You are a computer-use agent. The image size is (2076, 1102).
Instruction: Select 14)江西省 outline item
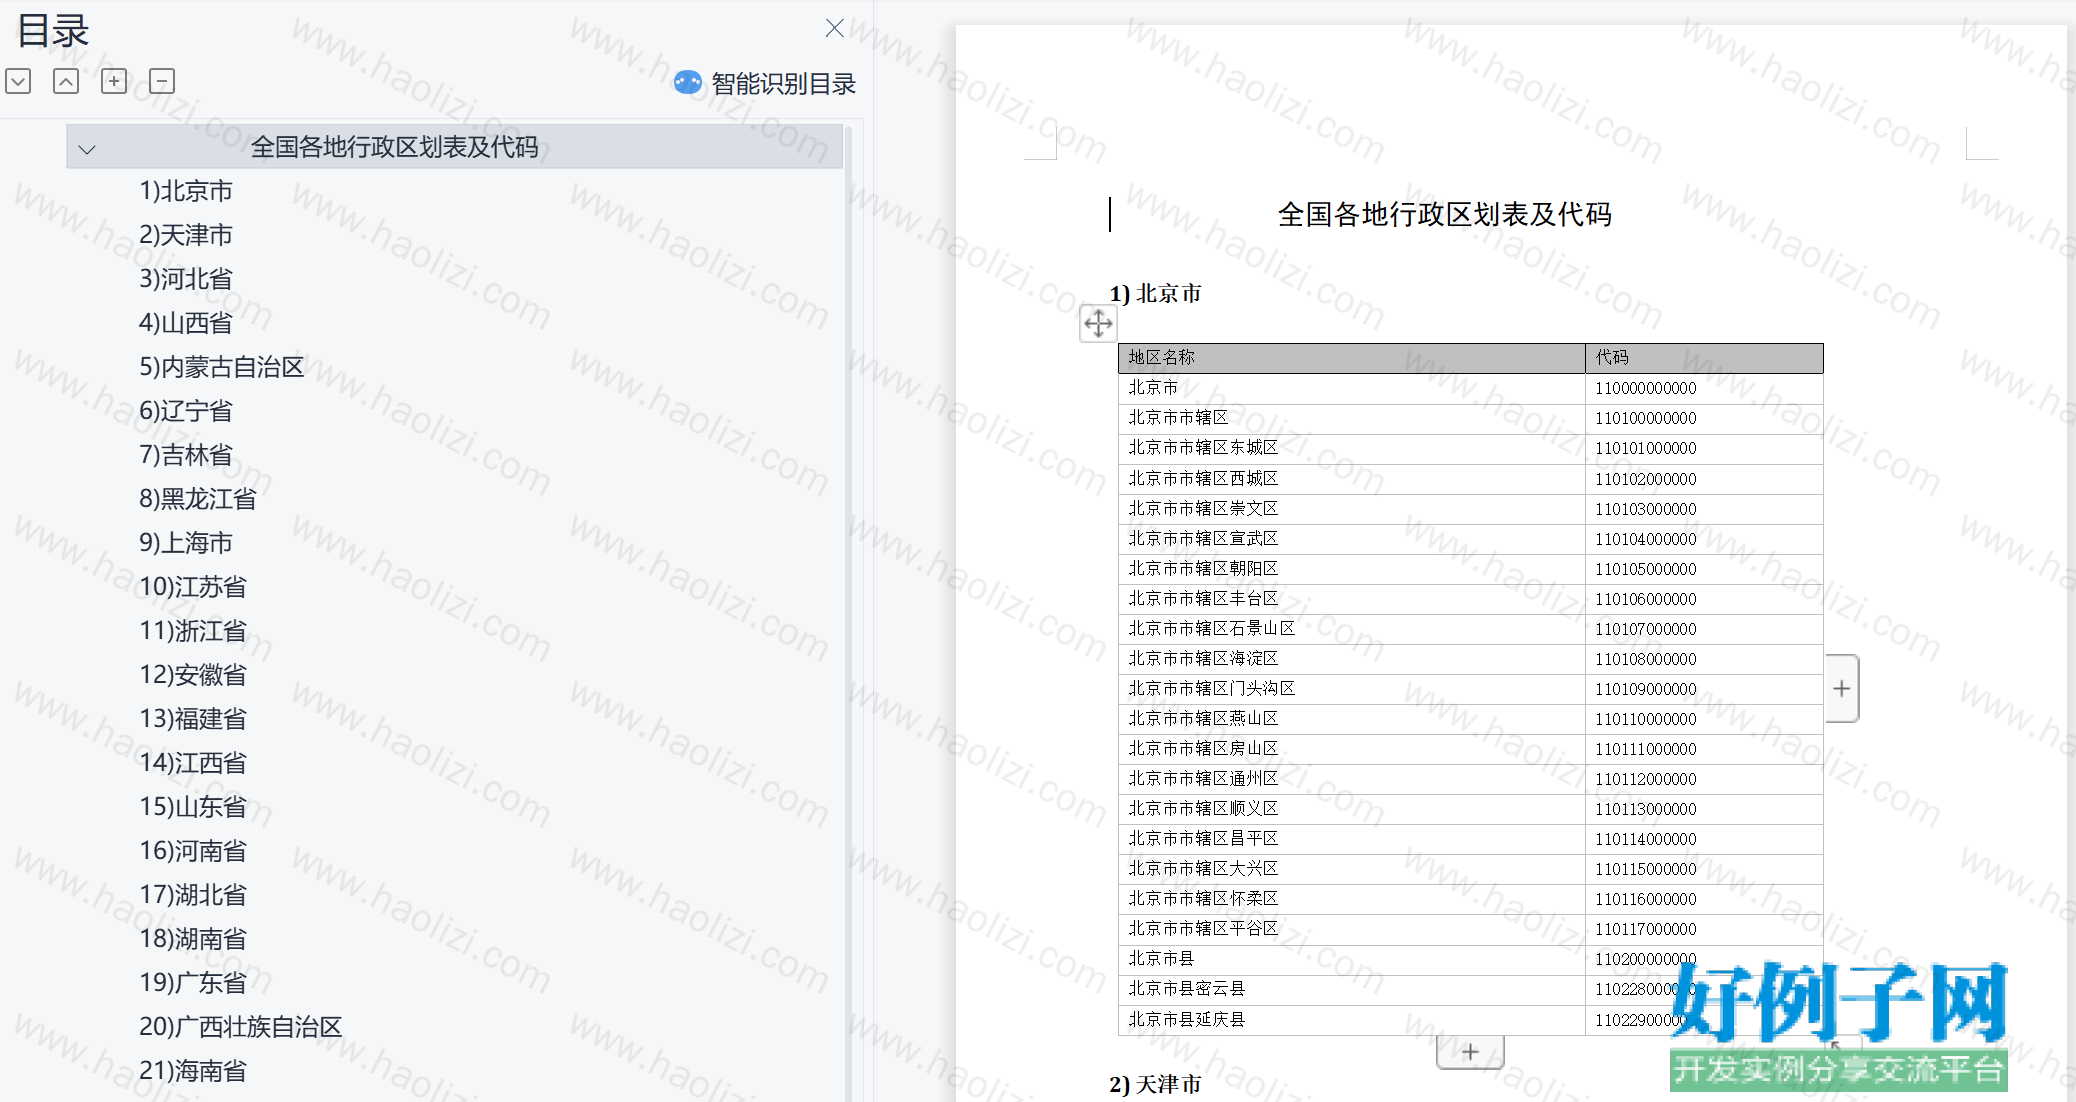coord(193,763)
